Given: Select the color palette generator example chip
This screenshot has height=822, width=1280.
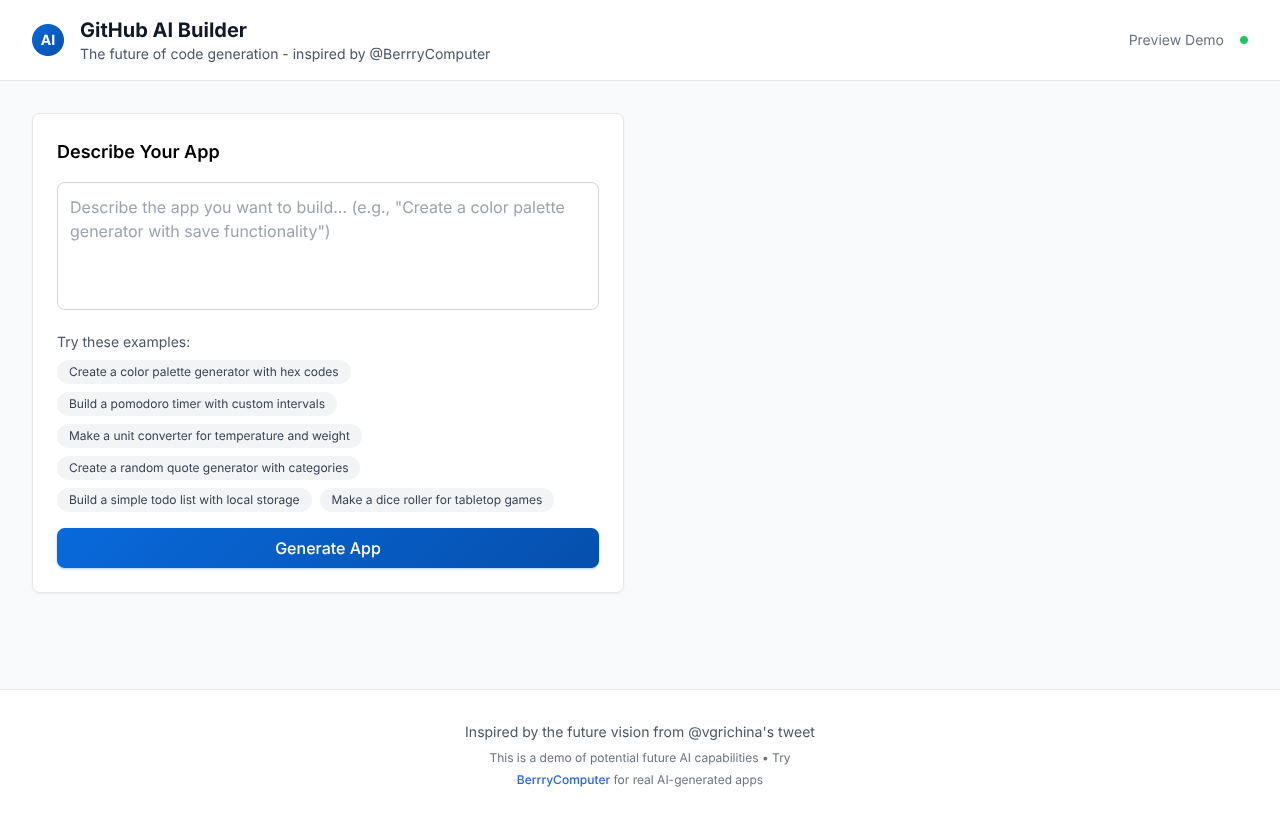Looking at the screenshot, I should [x=203, y=371].
